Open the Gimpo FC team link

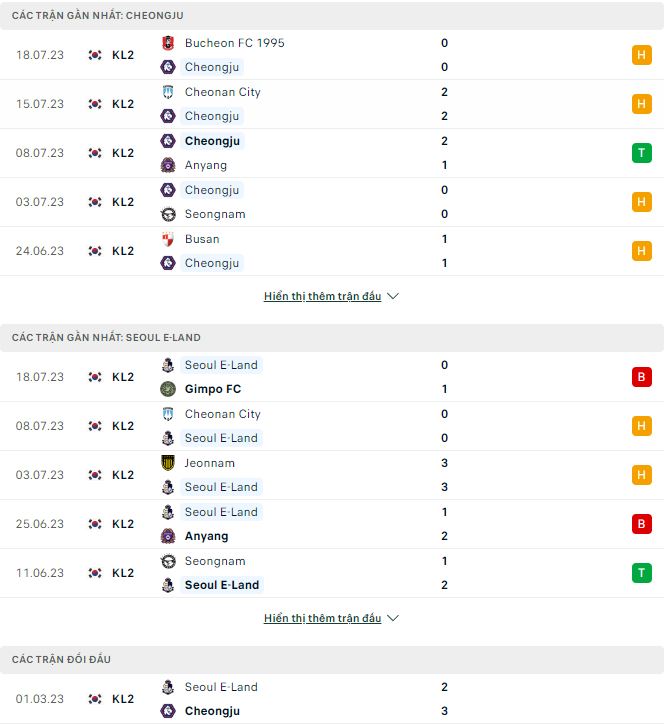tap(212, 389)
